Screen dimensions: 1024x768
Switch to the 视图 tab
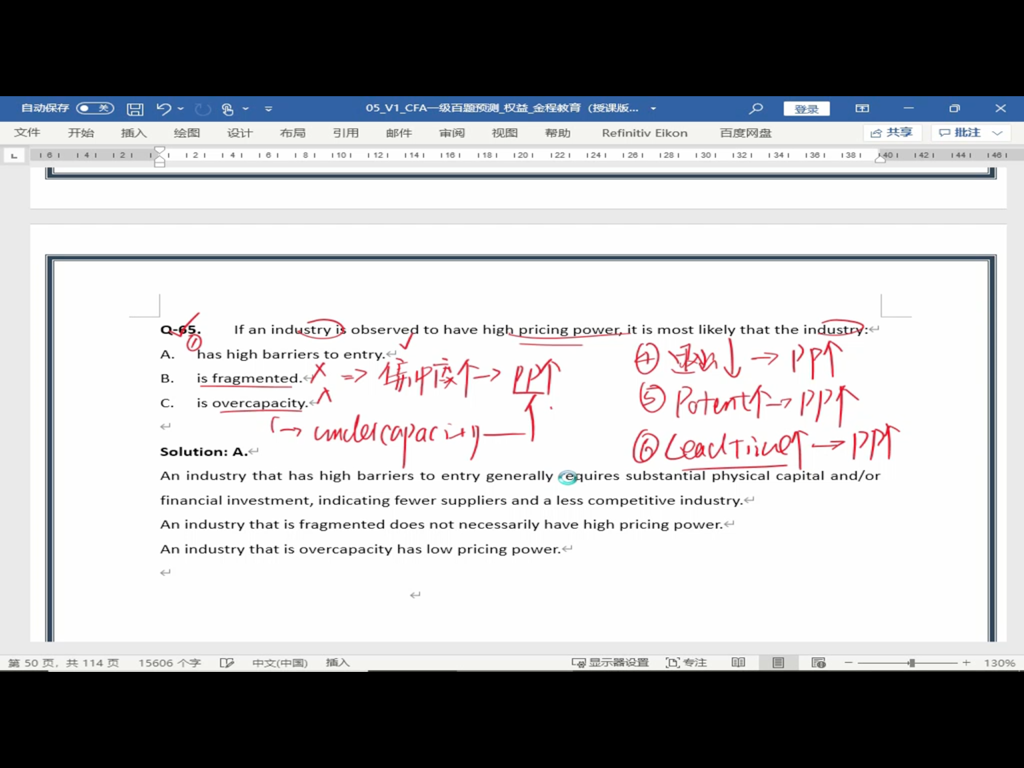point(505,133)
